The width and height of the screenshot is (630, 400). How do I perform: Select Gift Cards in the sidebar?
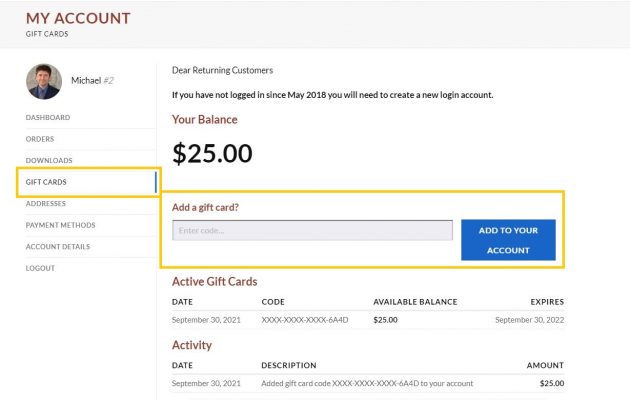click(x=46, y=182)
